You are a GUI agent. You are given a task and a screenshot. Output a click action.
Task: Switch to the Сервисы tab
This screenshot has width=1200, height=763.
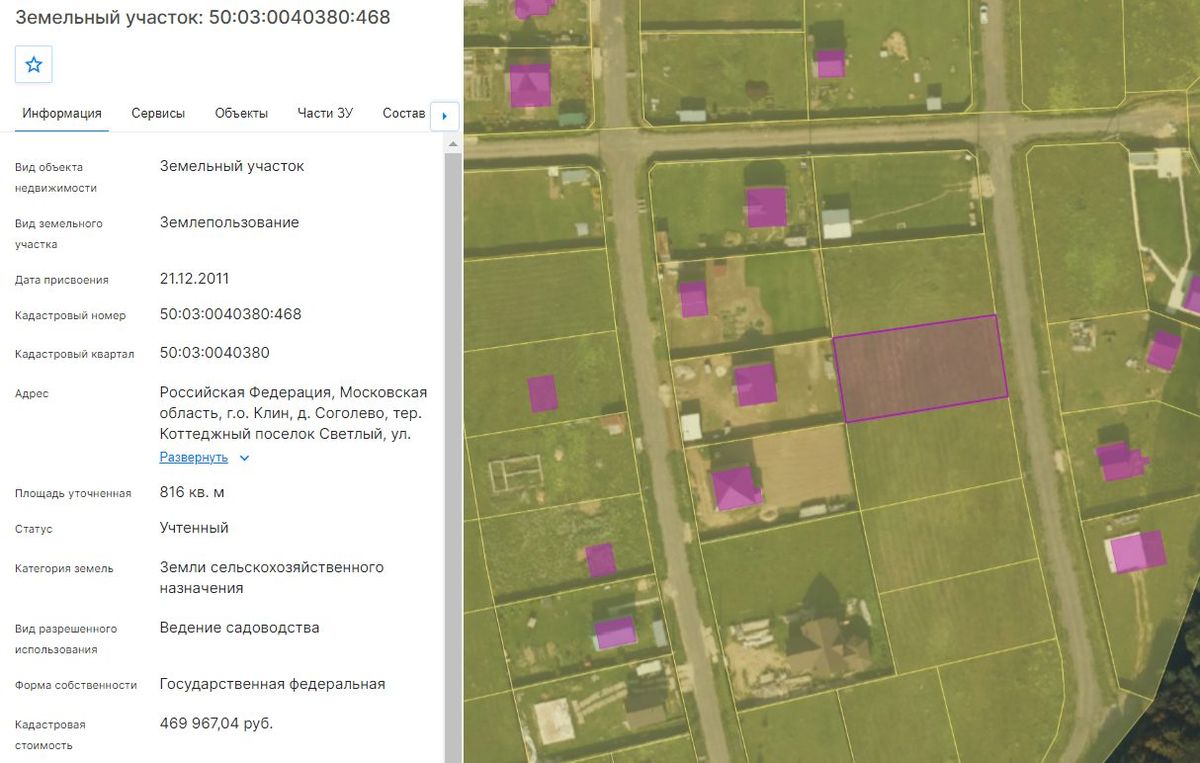158,113
